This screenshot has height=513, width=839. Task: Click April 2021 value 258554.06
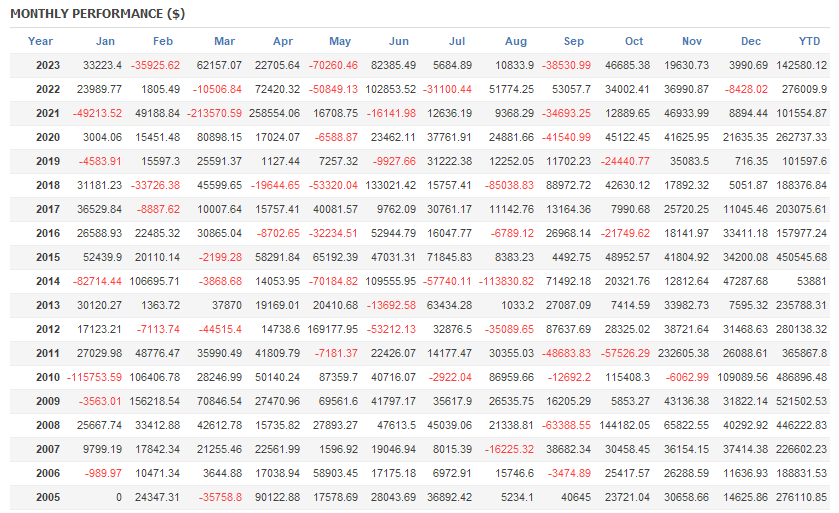point(273,113)
